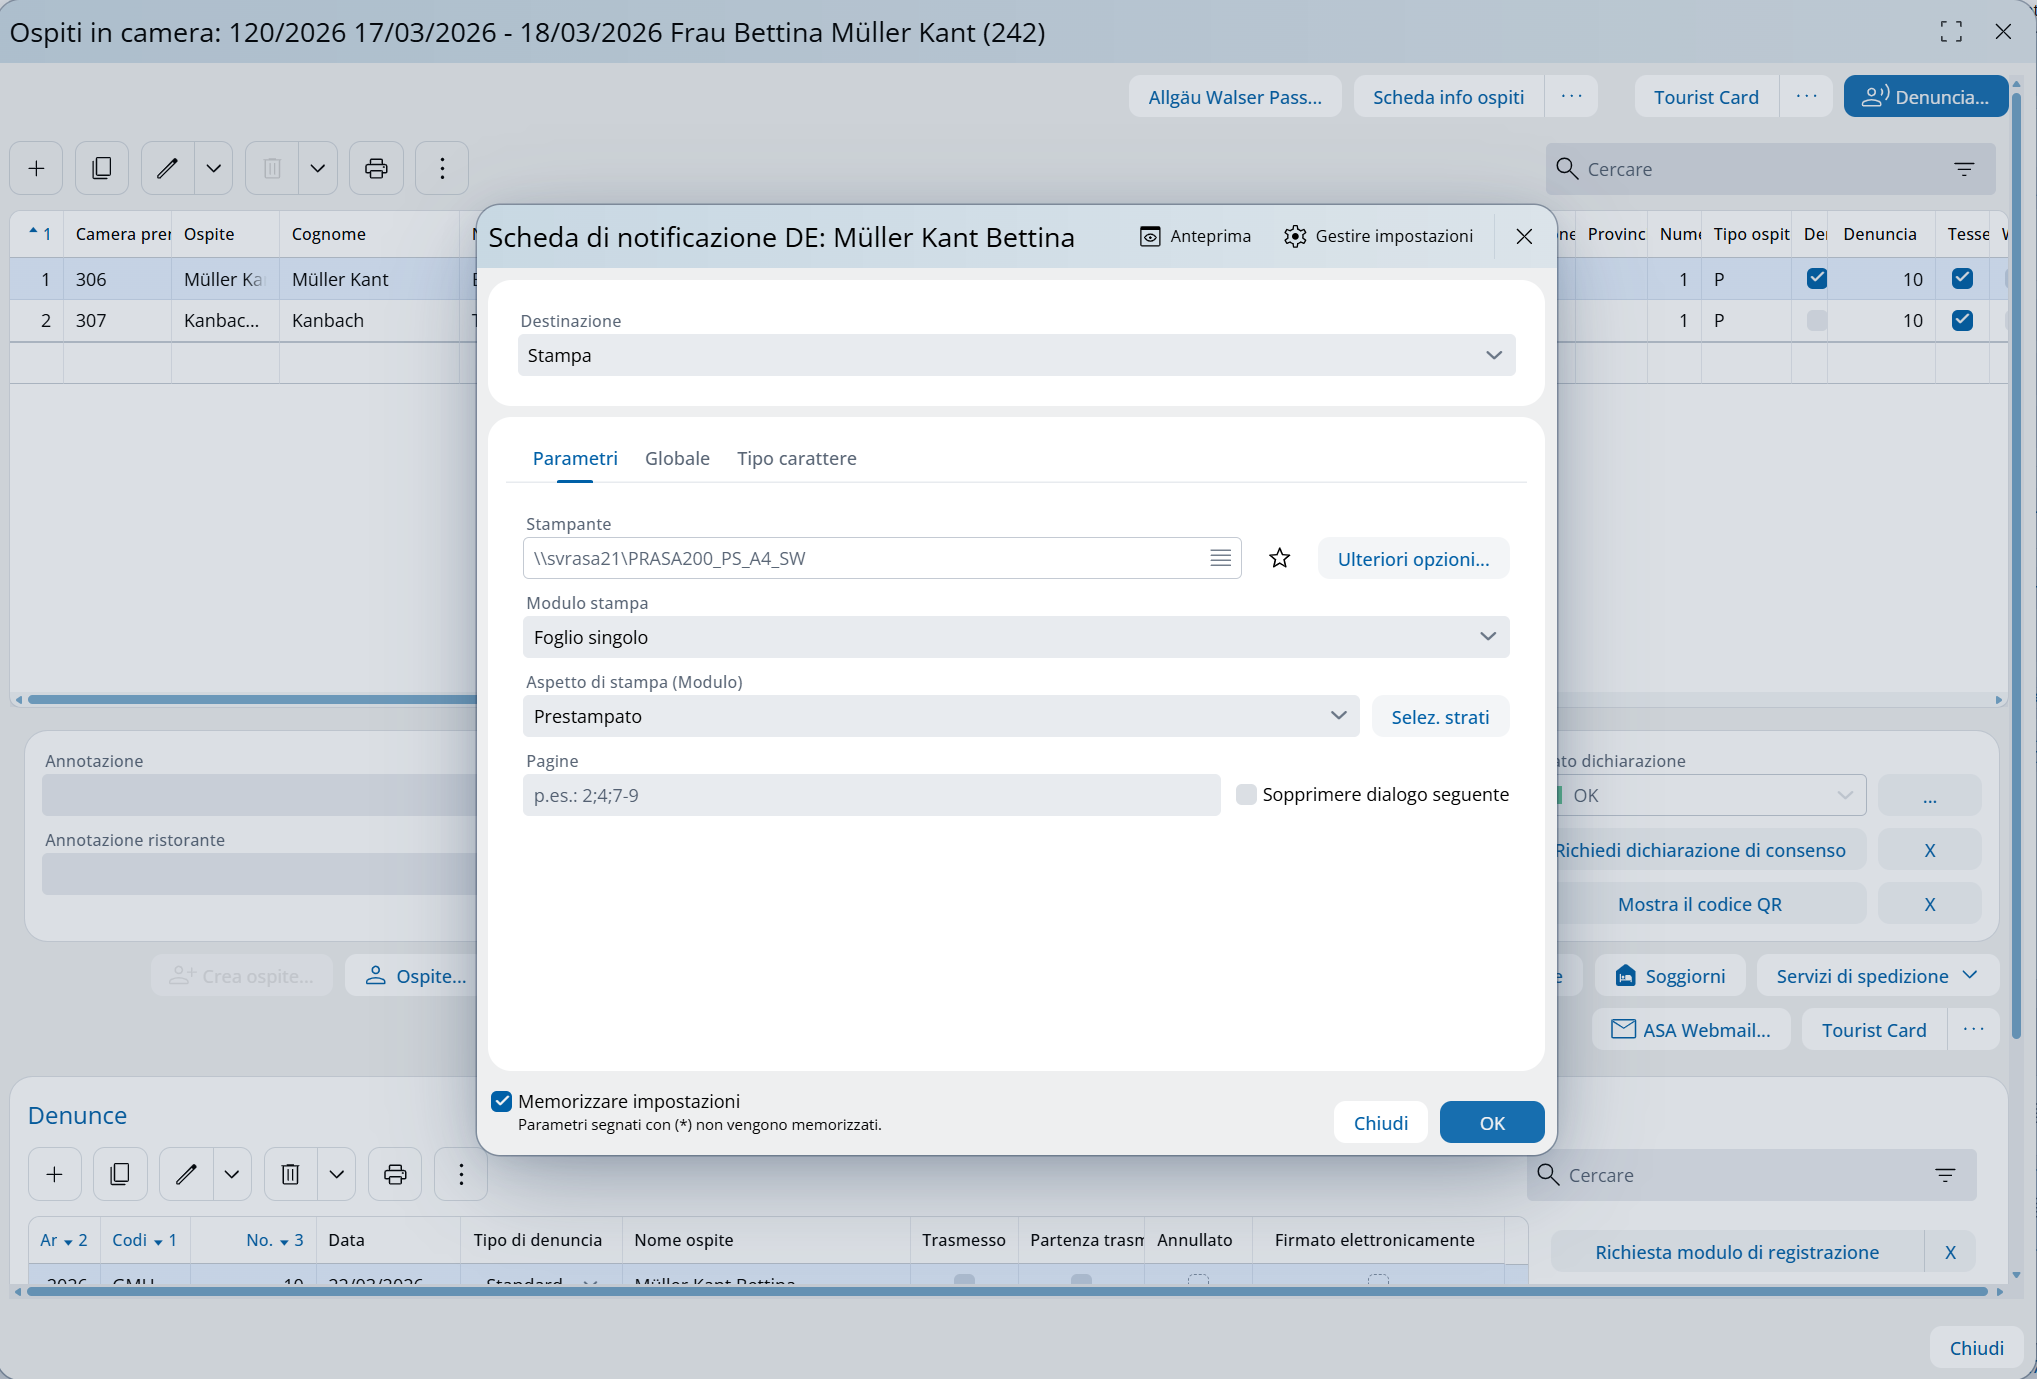Toggle Memorizzare impostazioni checkbox
This screenshot has height=1379, width=2037.
502,1101
